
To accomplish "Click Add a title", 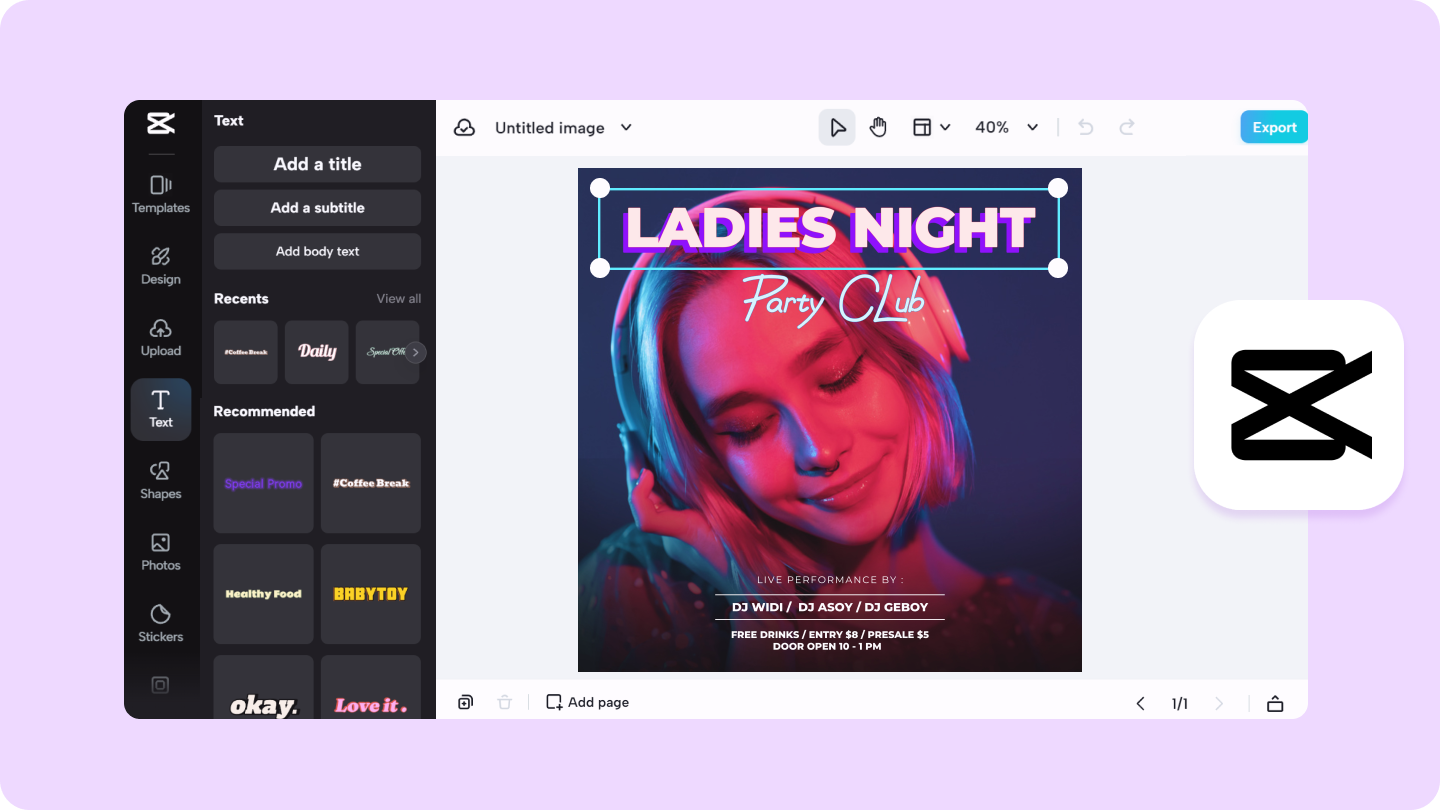I will (x=317, y=164).
